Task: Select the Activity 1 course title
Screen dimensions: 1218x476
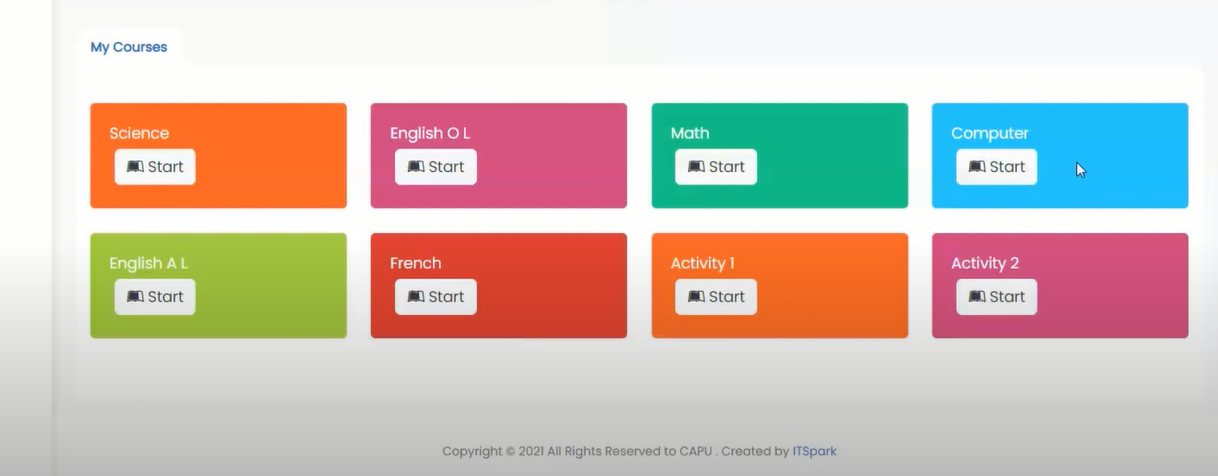Action: (703, 263)
